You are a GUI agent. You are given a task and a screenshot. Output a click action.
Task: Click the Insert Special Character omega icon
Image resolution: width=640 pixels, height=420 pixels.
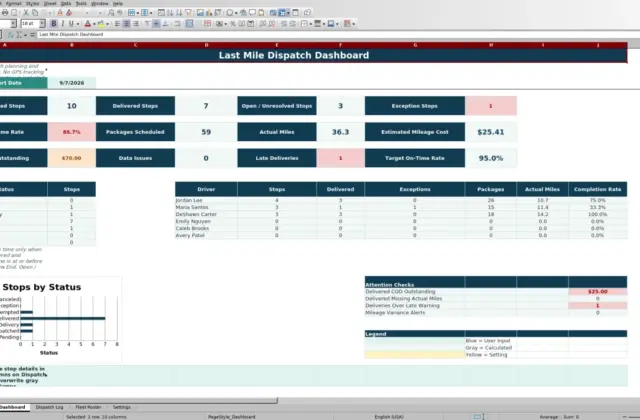(230, 13)
